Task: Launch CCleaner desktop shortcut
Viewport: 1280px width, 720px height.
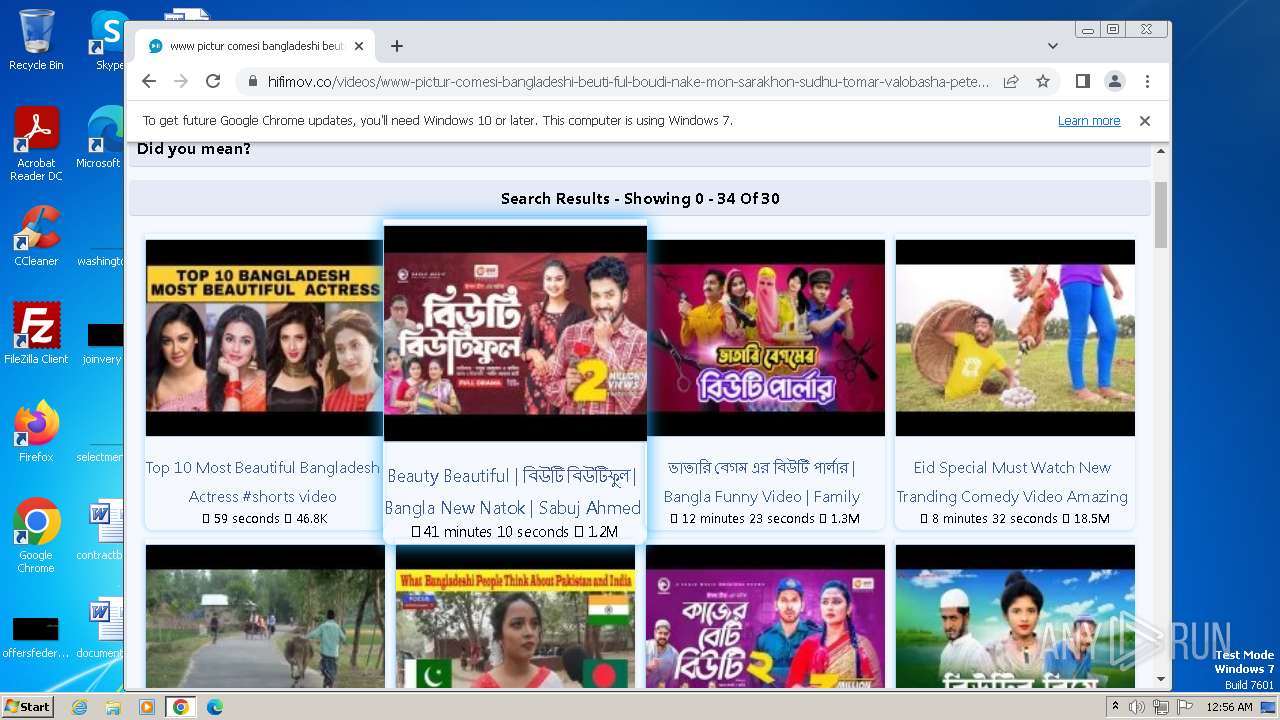Action: tap(36, 236)
